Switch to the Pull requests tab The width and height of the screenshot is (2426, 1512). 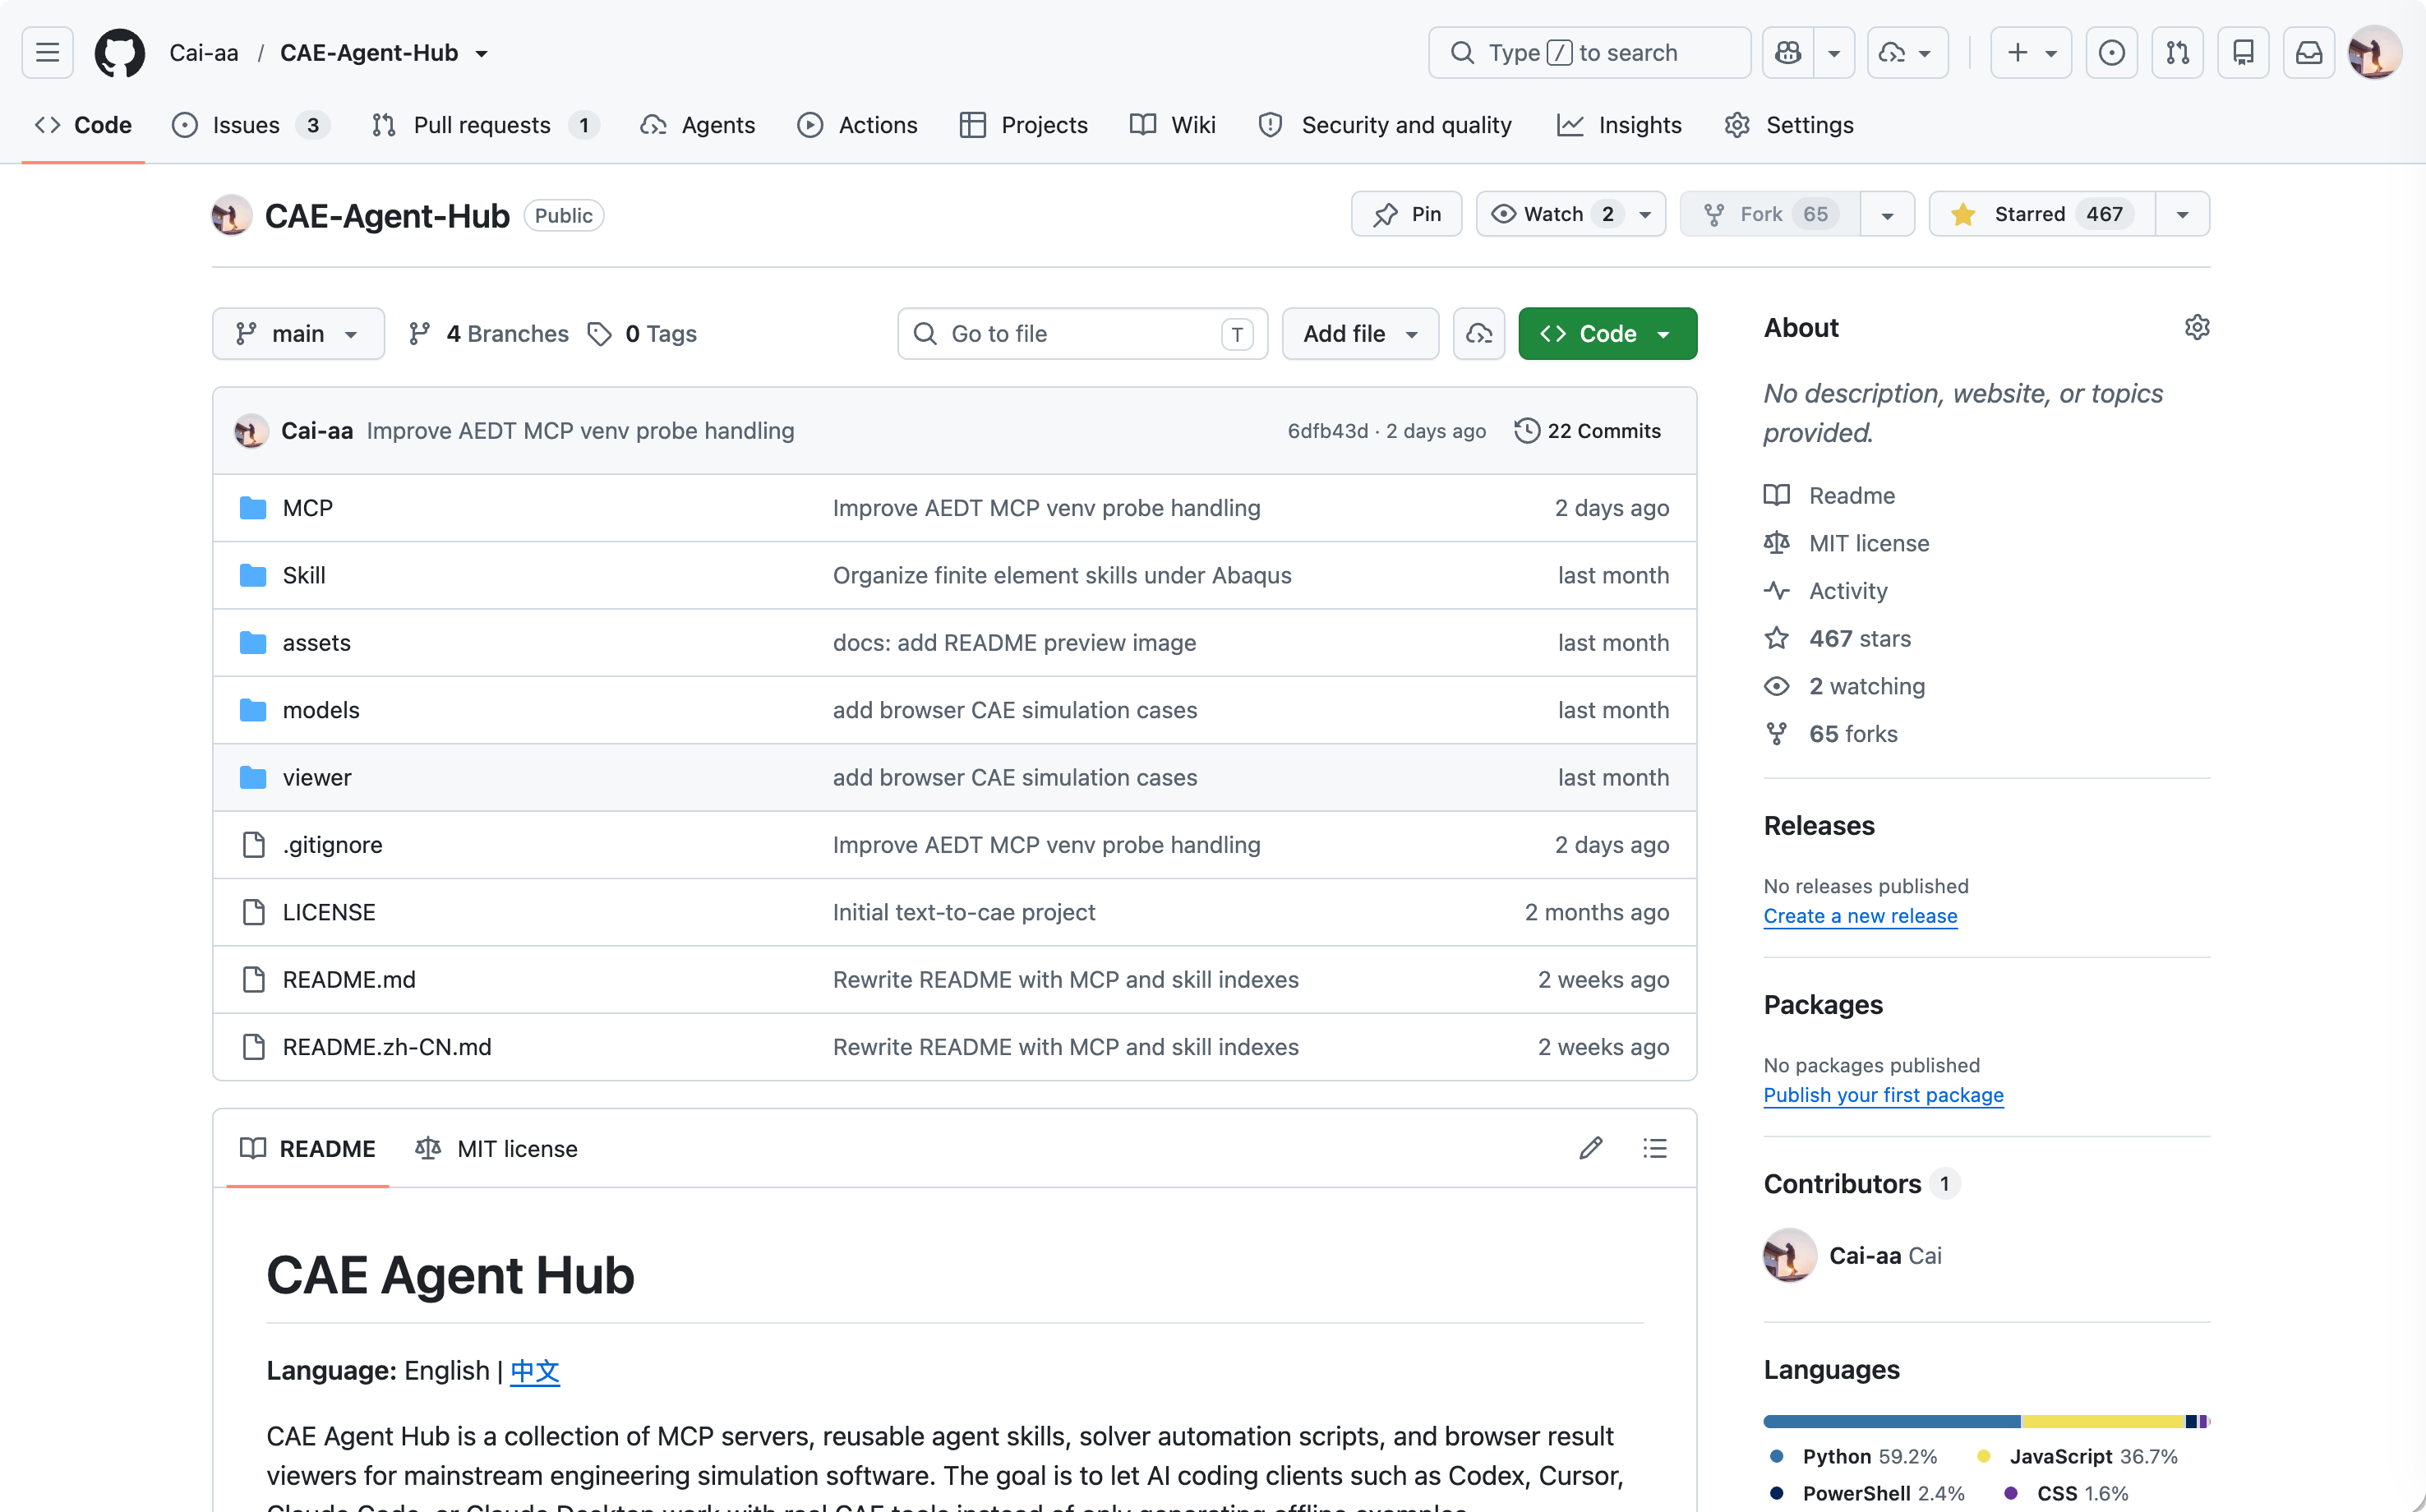485,125
